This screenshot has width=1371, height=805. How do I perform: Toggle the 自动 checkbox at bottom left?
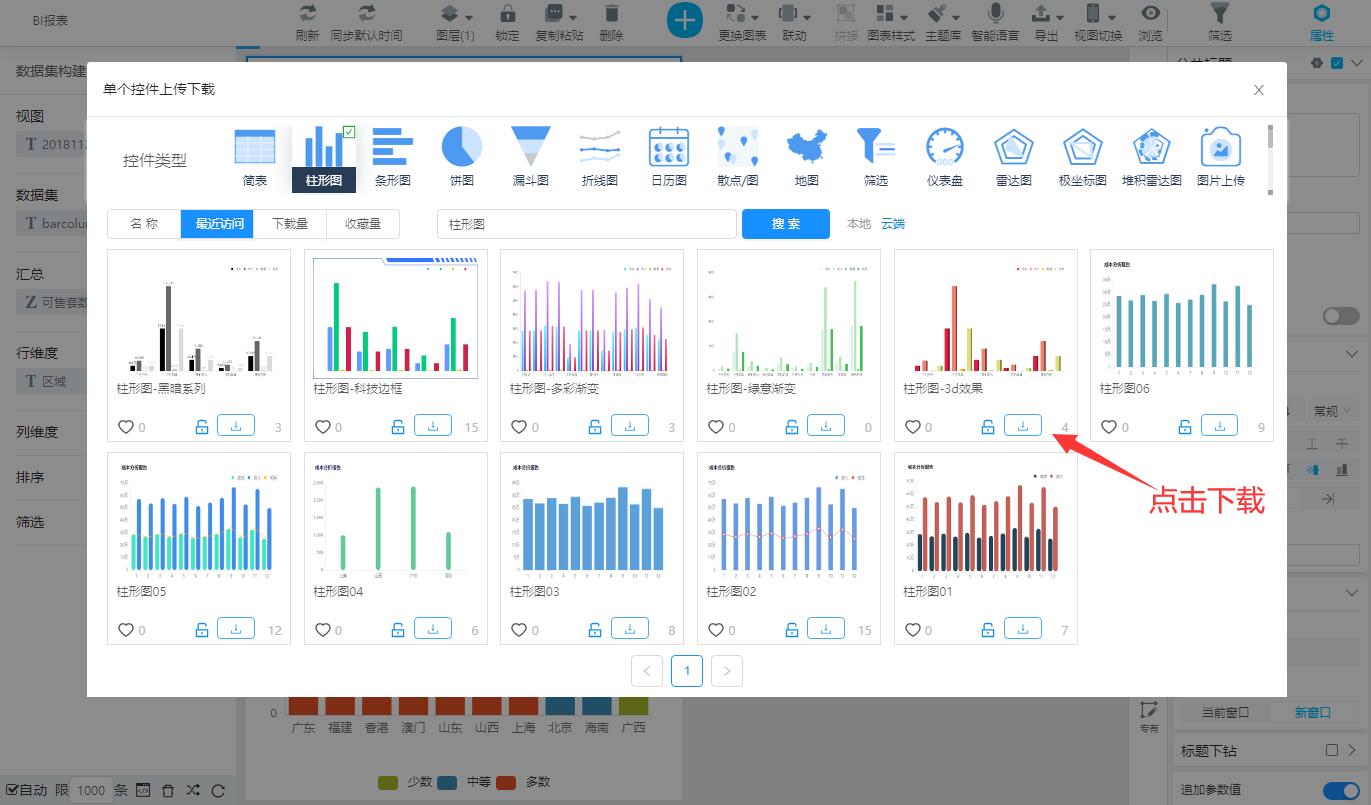click(x=12, y=790)
